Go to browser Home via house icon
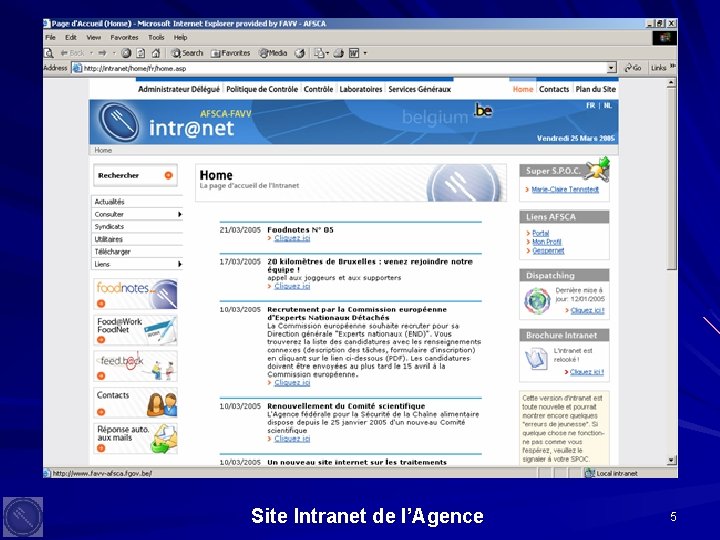 tap(156, 53)
